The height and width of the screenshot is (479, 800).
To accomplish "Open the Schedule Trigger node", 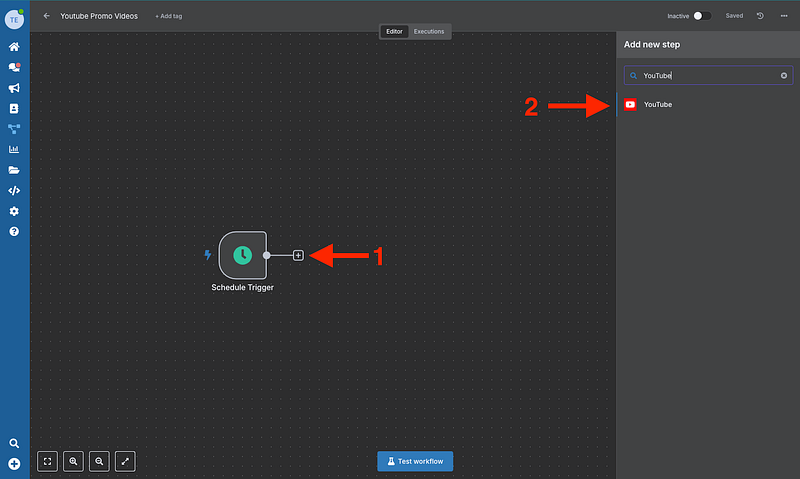I will 242,255.
